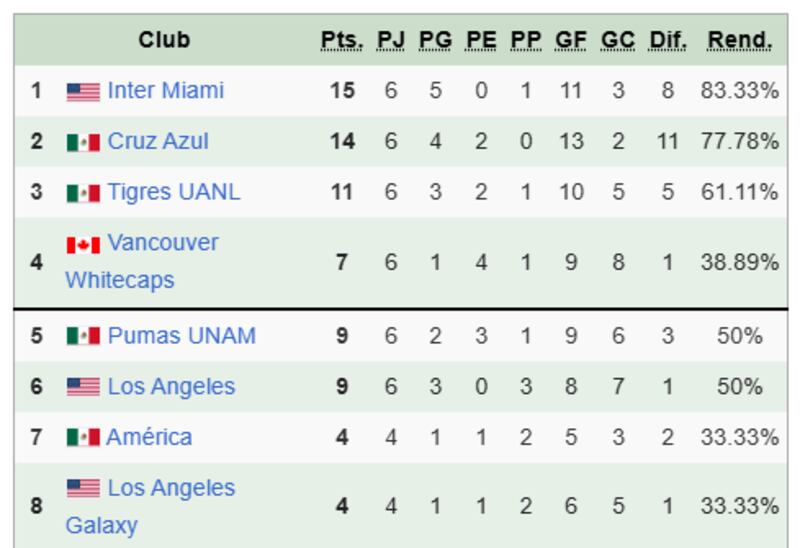This screenshot has height=548, width=800.
Task: Click the Mexico flag beside América
Action: [83, 438]
